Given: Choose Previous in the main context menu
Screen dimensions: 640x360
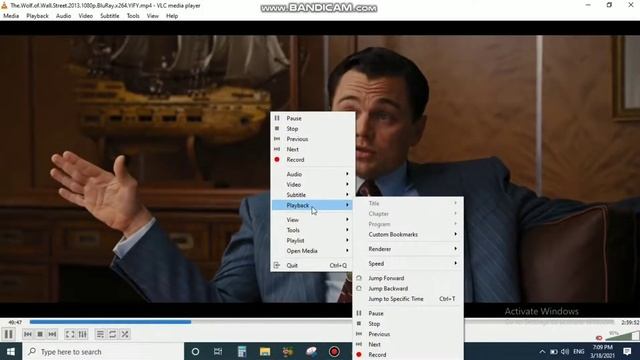Looking at the screenshot, I should pyautogui.click(x=313, y=139).
